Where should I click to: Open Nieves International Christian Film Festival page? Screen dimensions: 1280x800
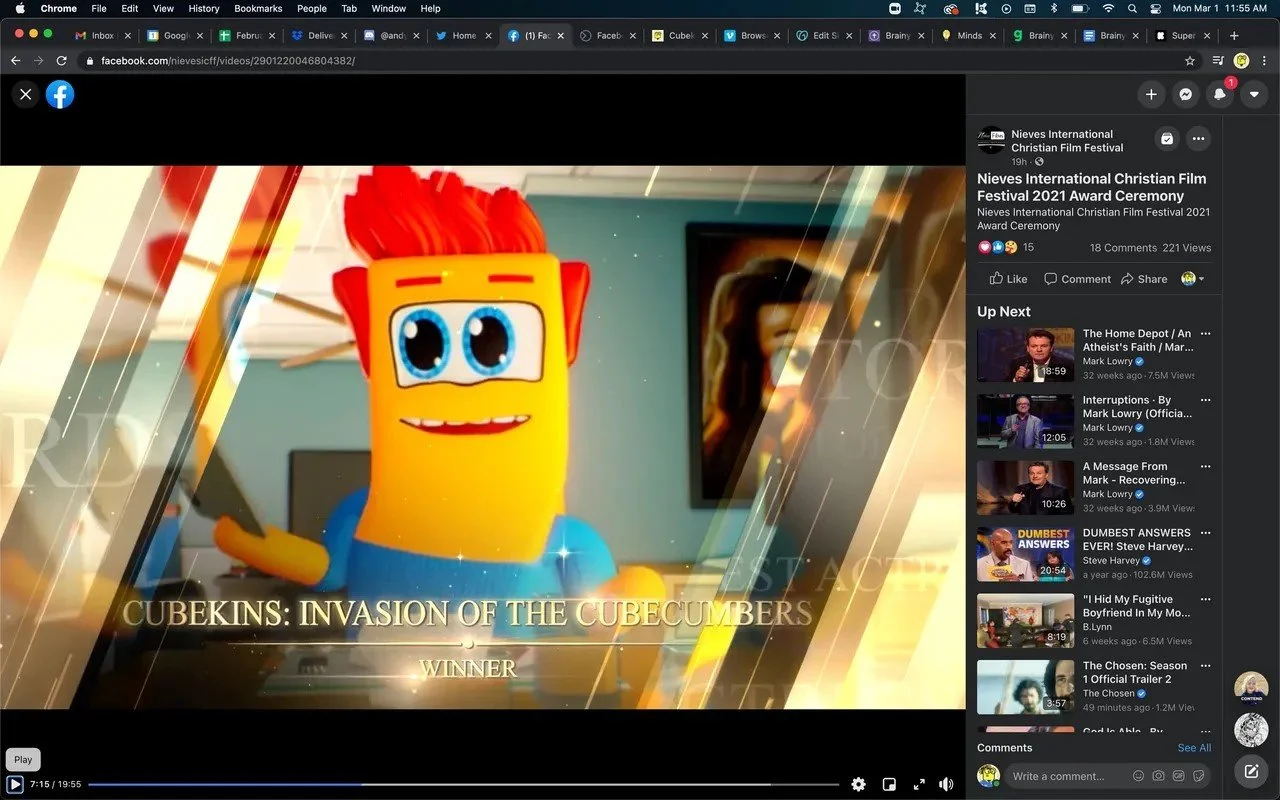1067,141
